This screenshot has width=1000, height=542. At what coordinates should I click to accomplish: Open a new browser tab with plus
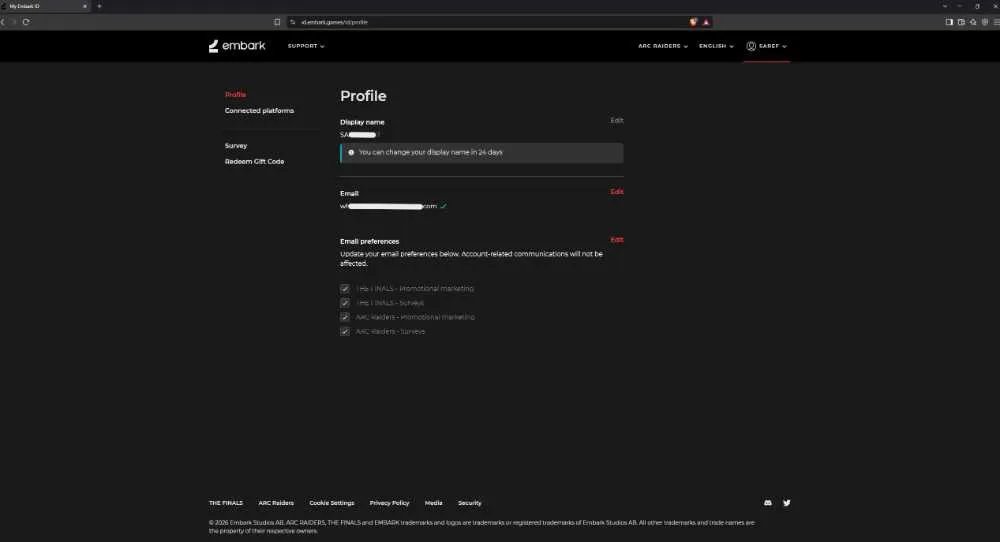[99, 6]
